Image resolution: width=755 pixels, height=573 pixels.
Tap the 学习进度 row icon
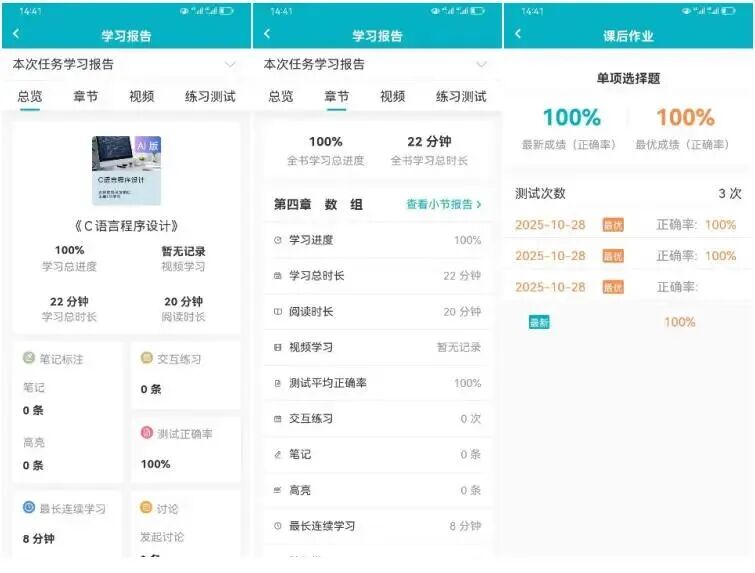pyautogui.click(x=277, y=240)
